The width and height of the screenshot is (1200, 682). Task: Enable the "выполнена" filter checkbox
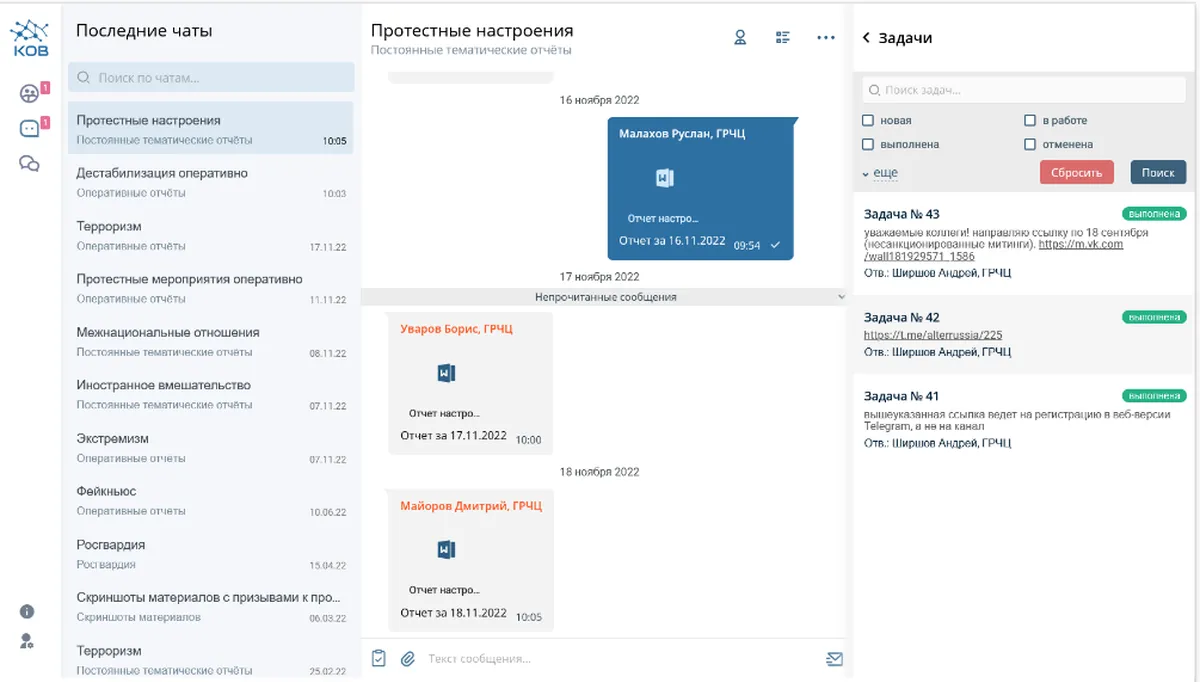click(868, 144)
